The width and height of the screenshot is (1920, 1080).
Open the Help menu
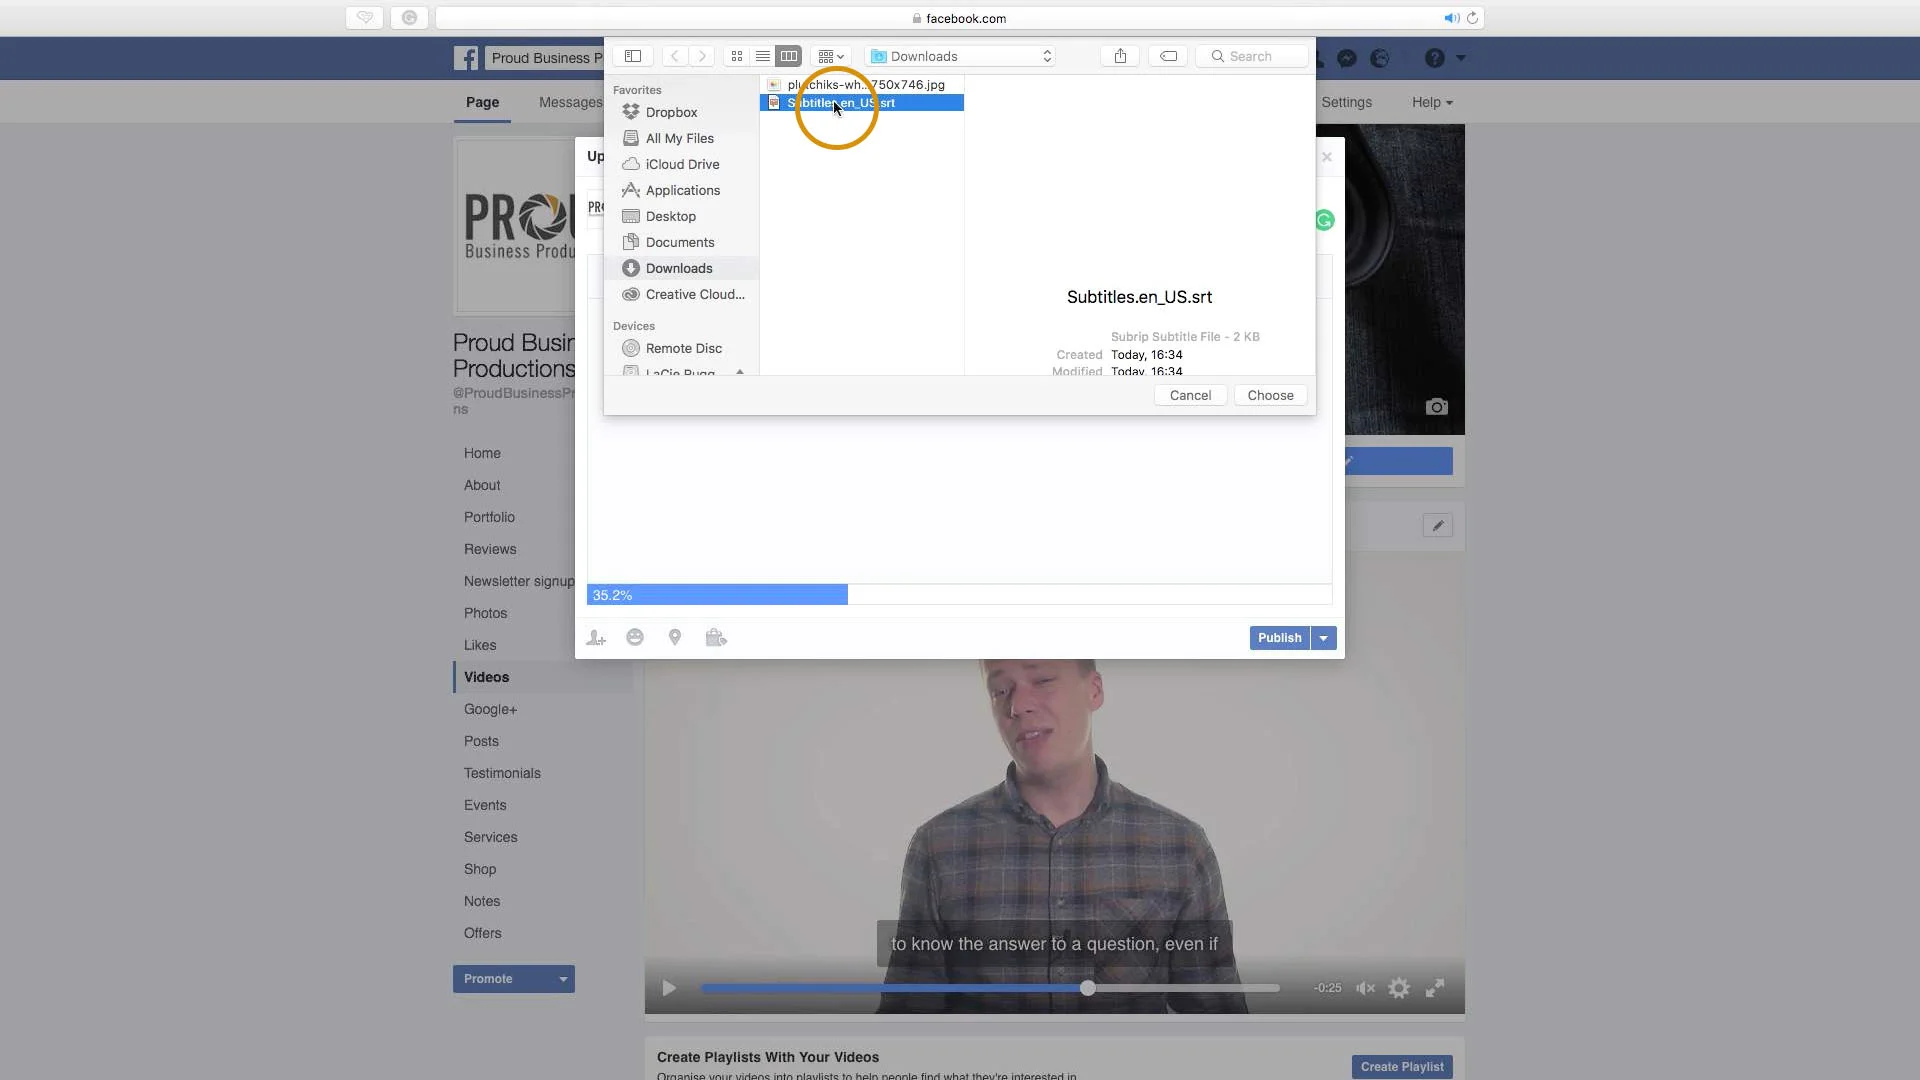1432,102
